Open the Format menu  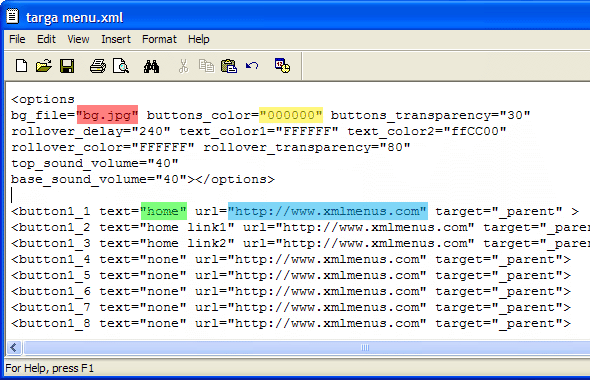pyautogui.click(x=159, y=39)
